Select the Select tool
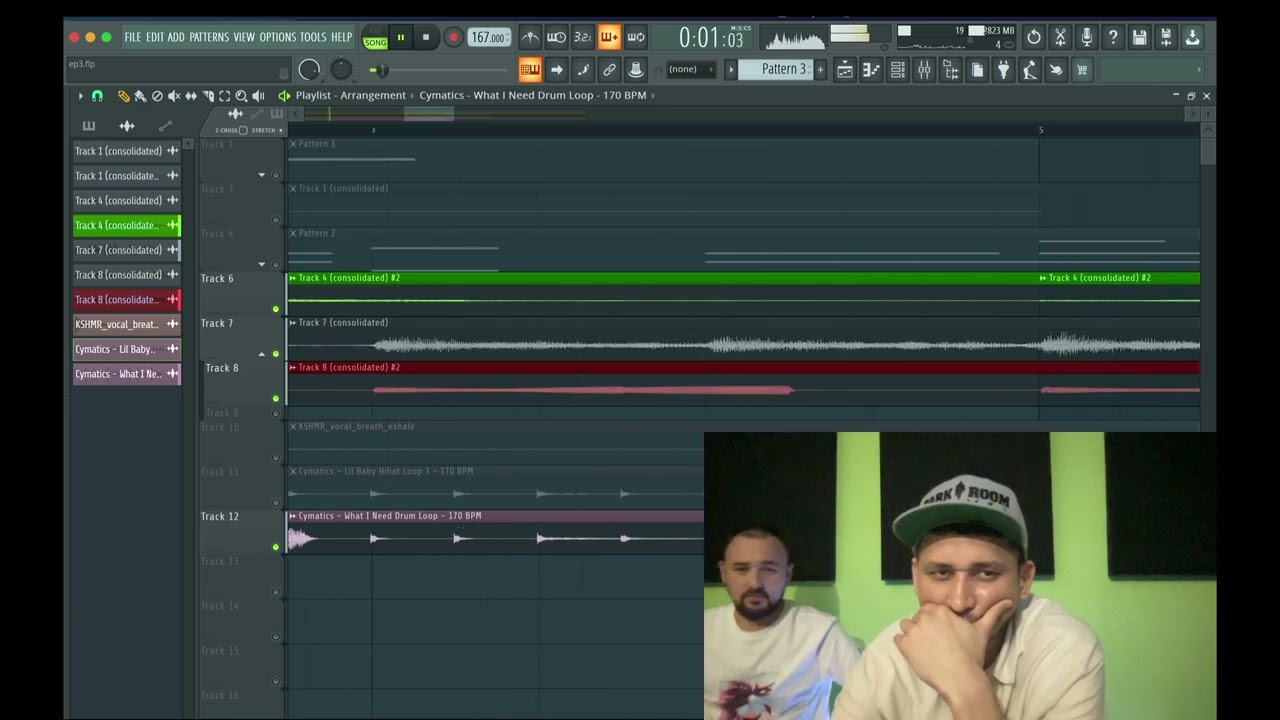Viewport: 1280px width, 720px height. point(225,96)
